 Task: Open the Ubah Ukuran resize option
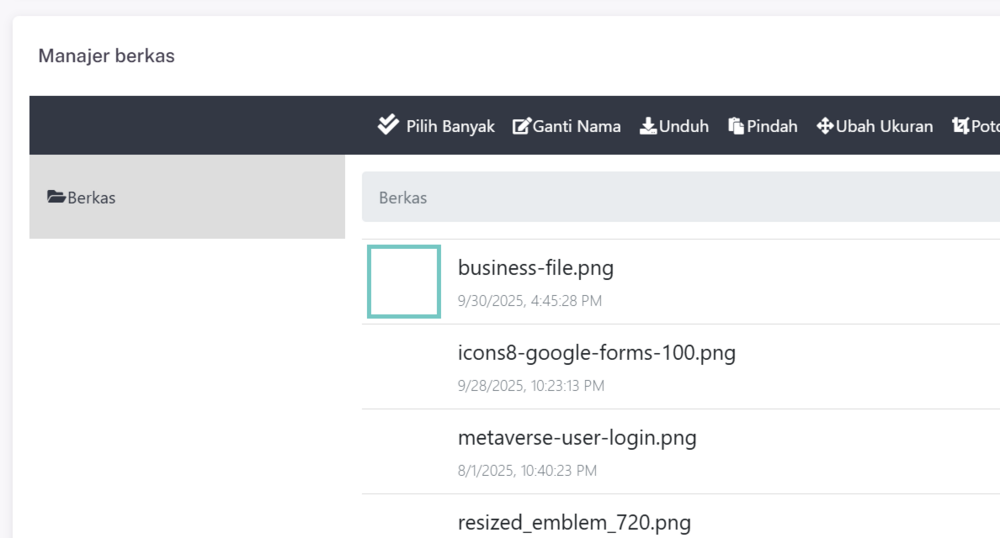pos(884,126)
